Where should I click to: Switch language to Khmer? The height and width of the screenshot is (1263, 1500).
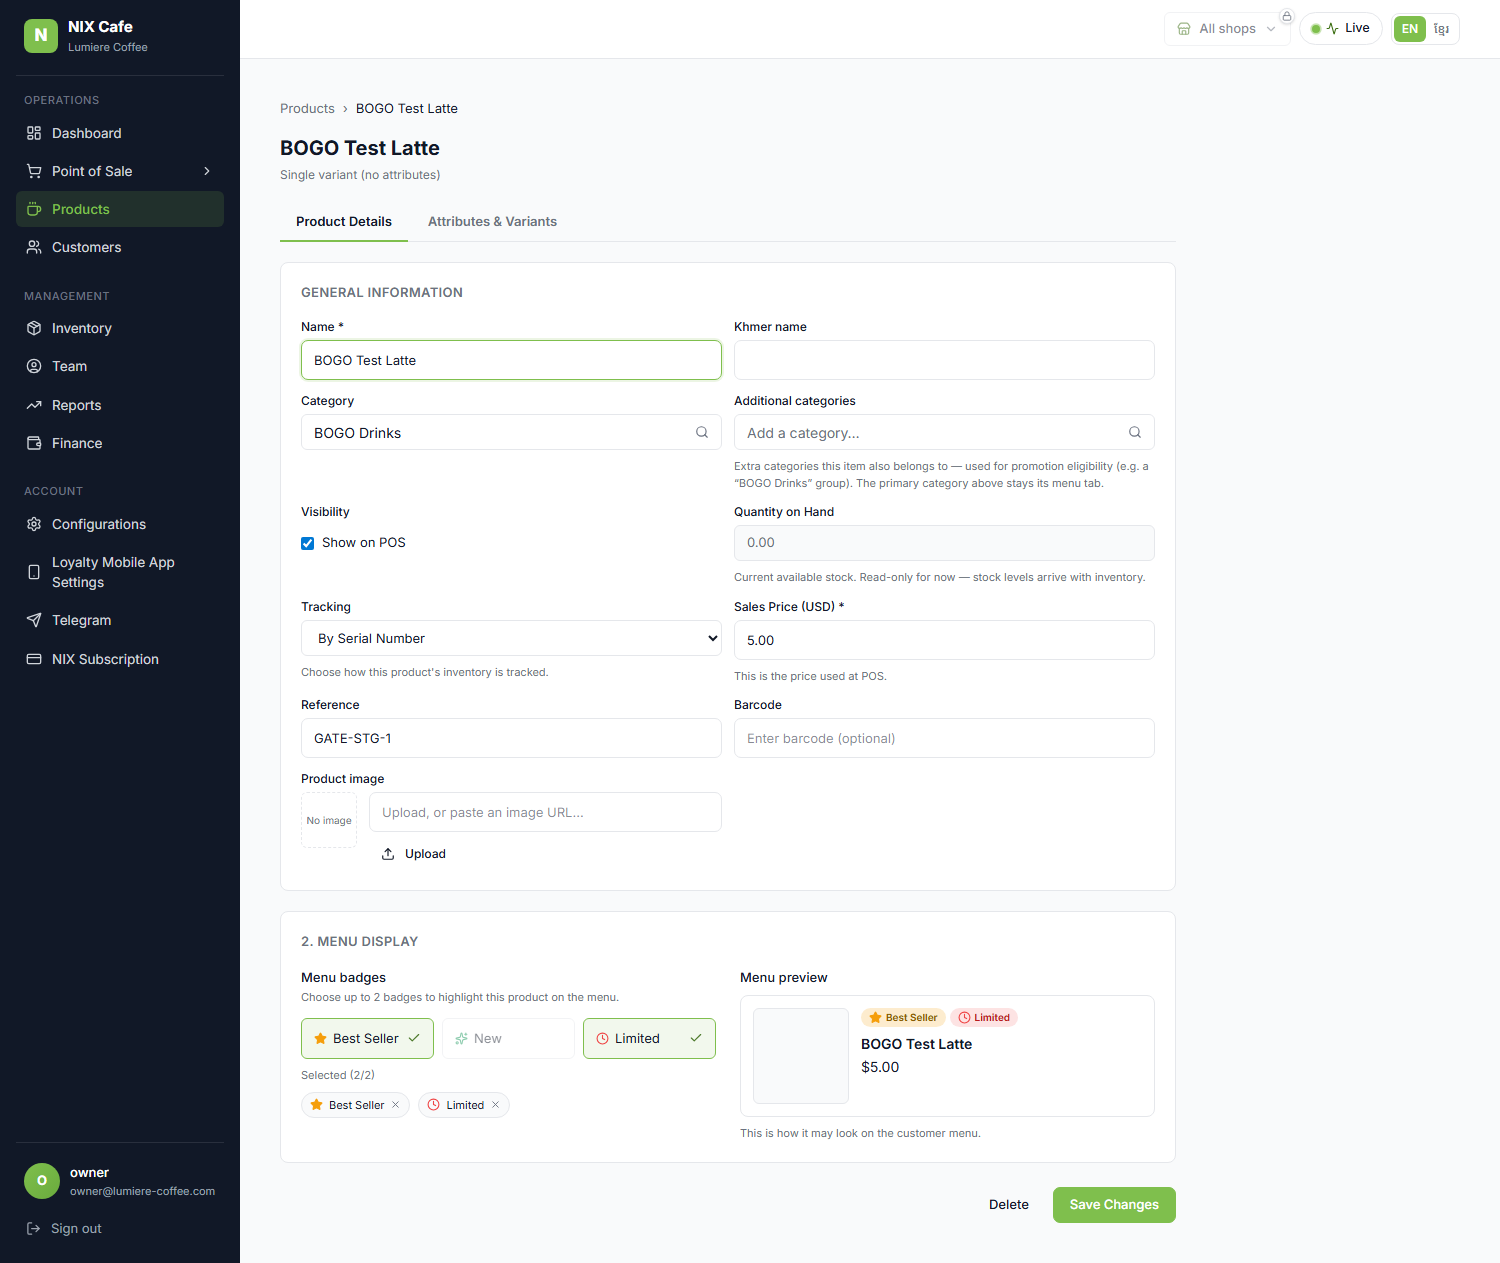coord(1441,29)
